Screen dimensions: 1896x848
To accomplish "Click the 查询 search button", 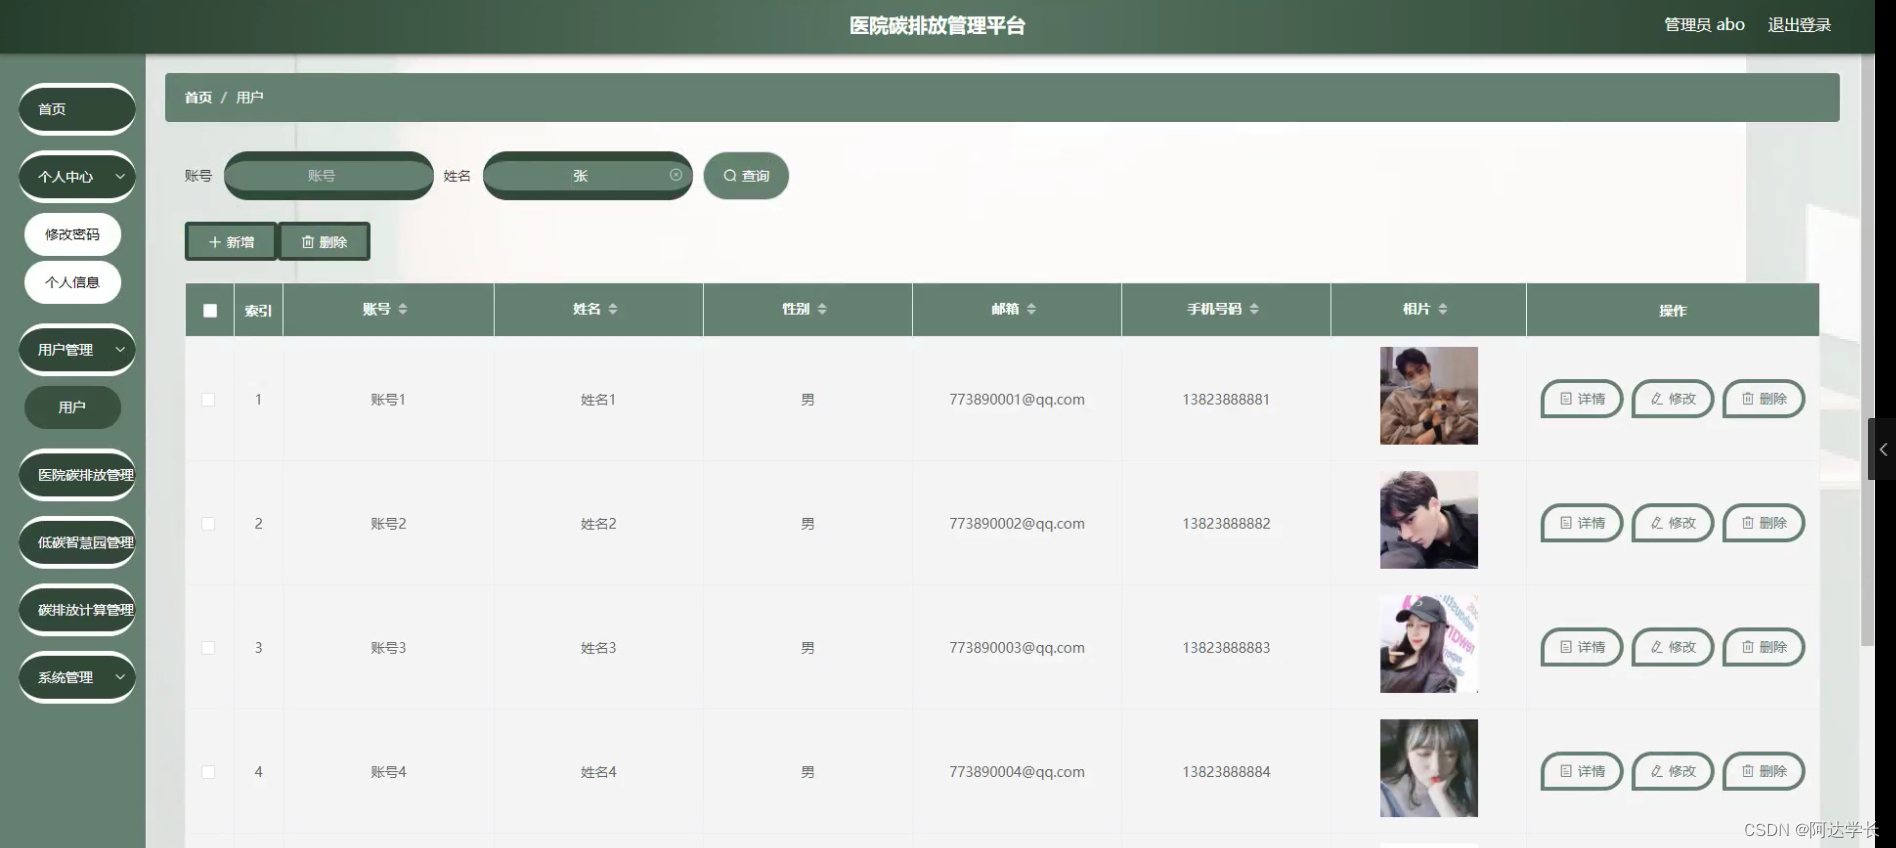I will click(746, 175).
